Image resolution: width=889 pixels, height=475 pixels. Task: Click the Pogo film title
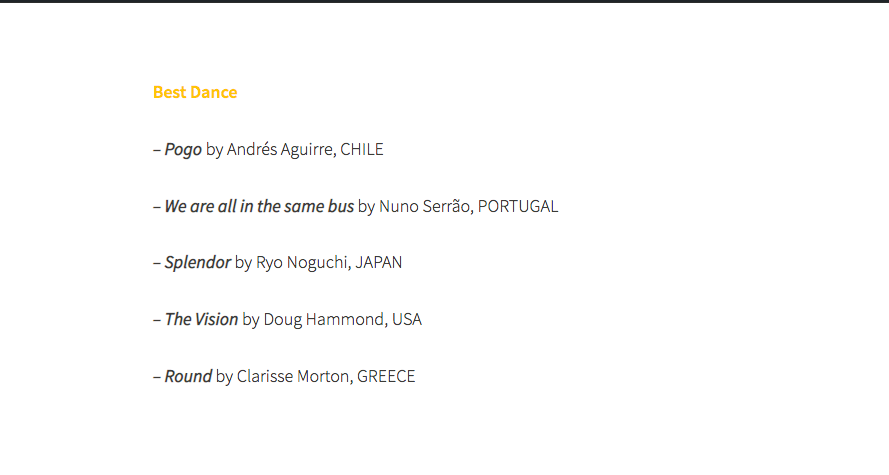coord(183,149)
